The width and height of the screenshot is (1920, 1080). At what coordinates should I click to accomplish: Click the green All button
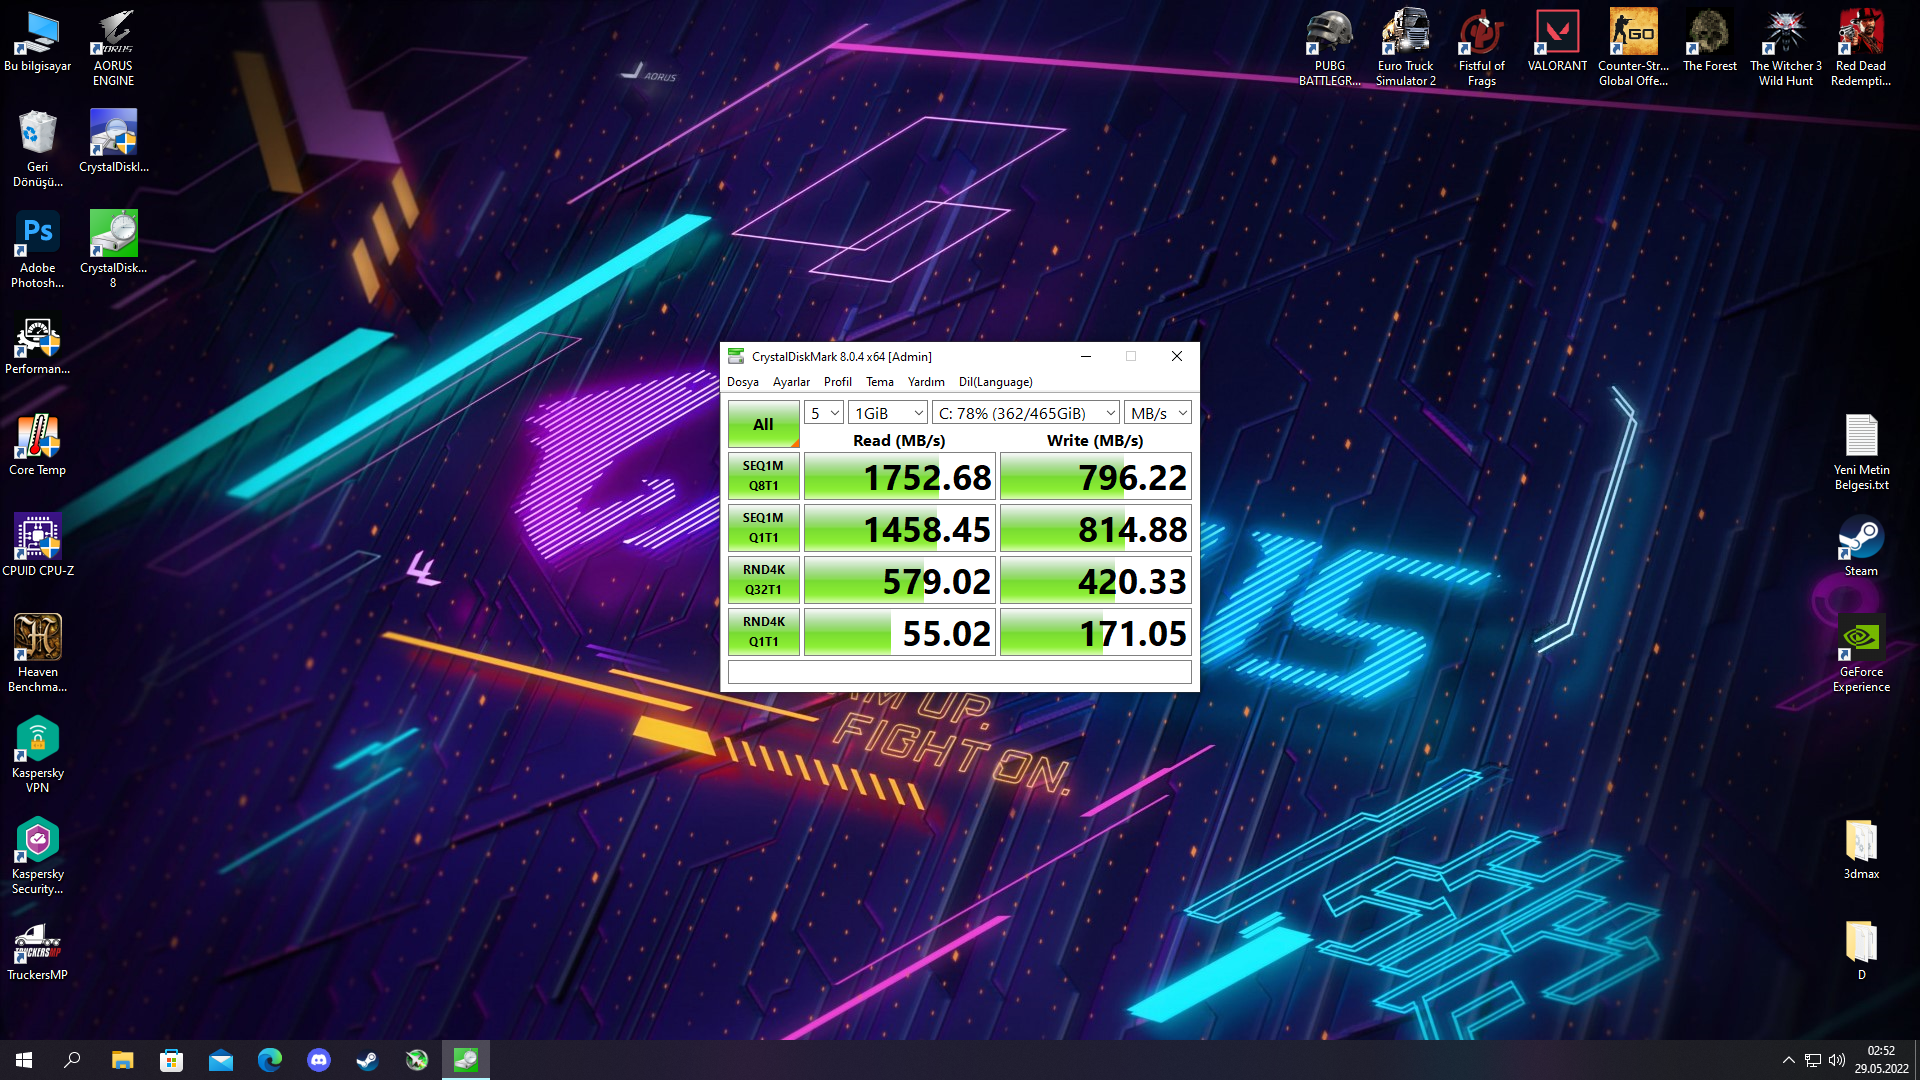(x=763, y=424)
